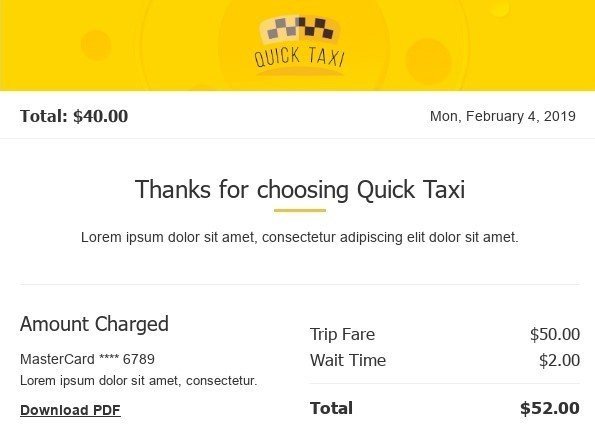Image resolution: width=595 pixels, height=430 pixels.
Task: Open the Download PDF link
Action: click(71, 410)
